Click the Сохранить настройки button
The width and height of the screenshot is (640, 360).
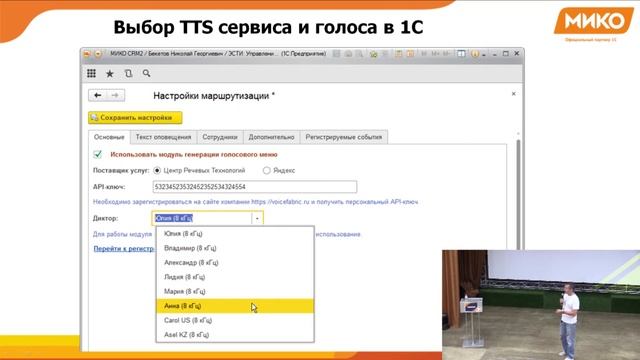click(135, 118)
